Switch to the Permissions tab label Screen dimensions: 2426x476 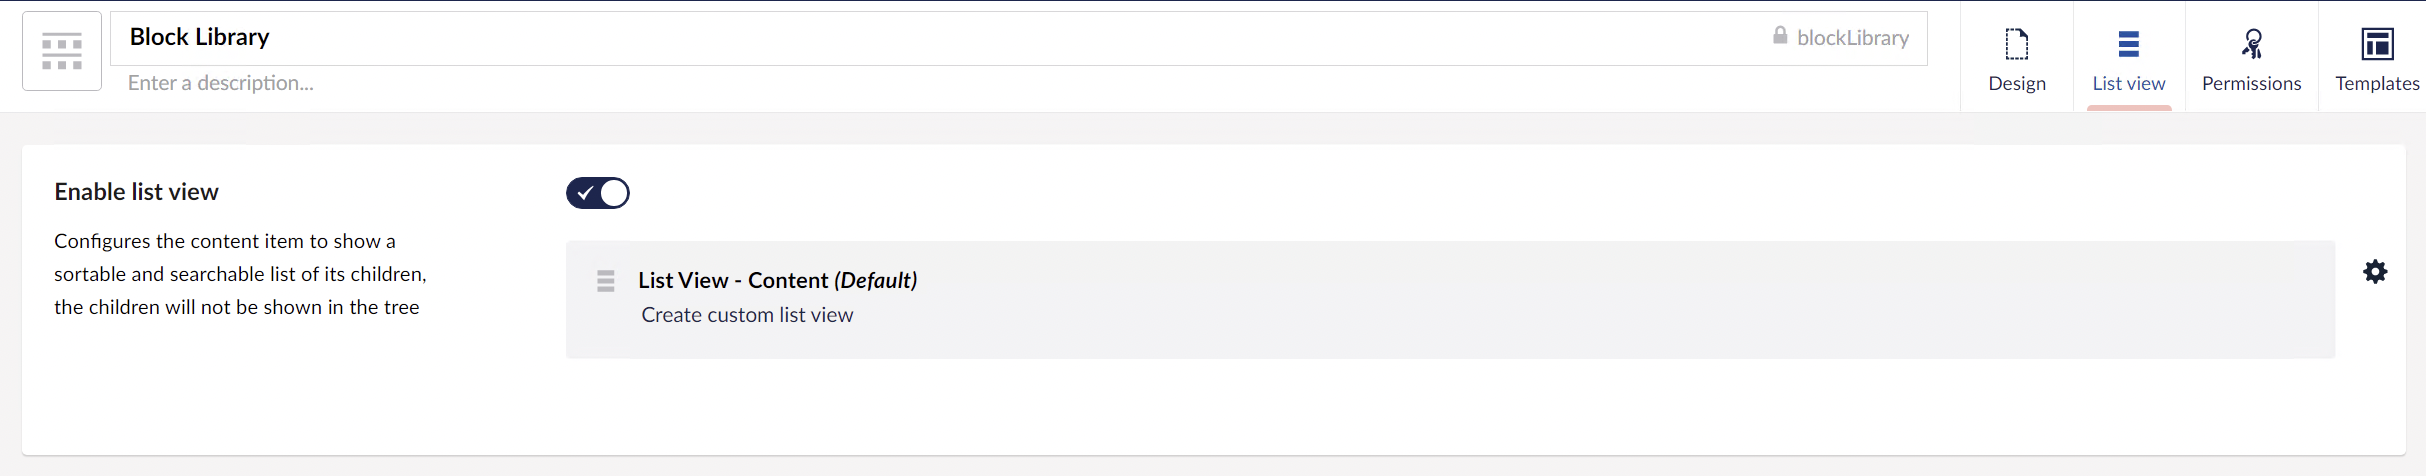[2252, 83]
